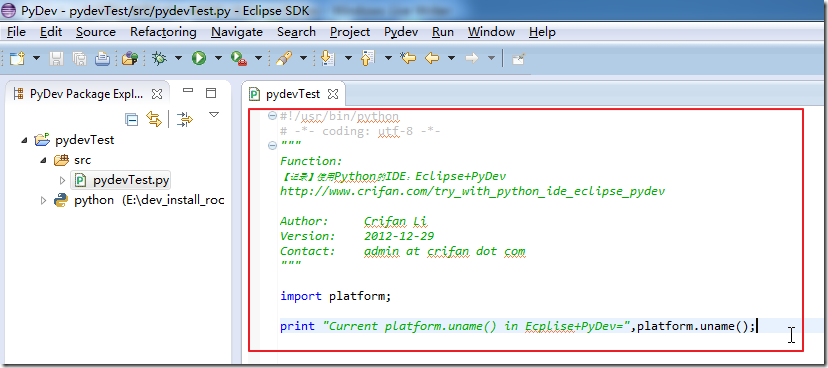Close the PyDev Package Explorer view
The height and width of the screenshot is (368, 828).
[157, 94]
